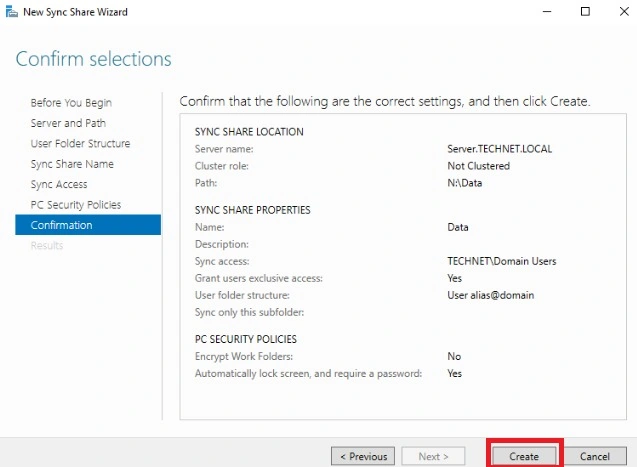Click the TECHNET\Domain Users value
Viewport: 637px width, 467px height.
coord(502,261)
